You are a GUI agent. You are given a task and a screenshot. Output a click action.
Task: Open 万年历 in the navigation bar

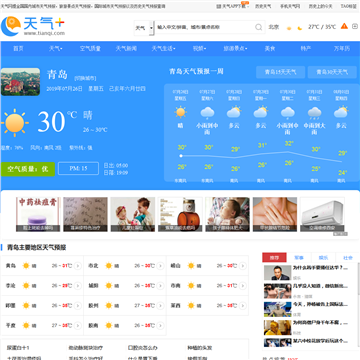coord(342,49)
